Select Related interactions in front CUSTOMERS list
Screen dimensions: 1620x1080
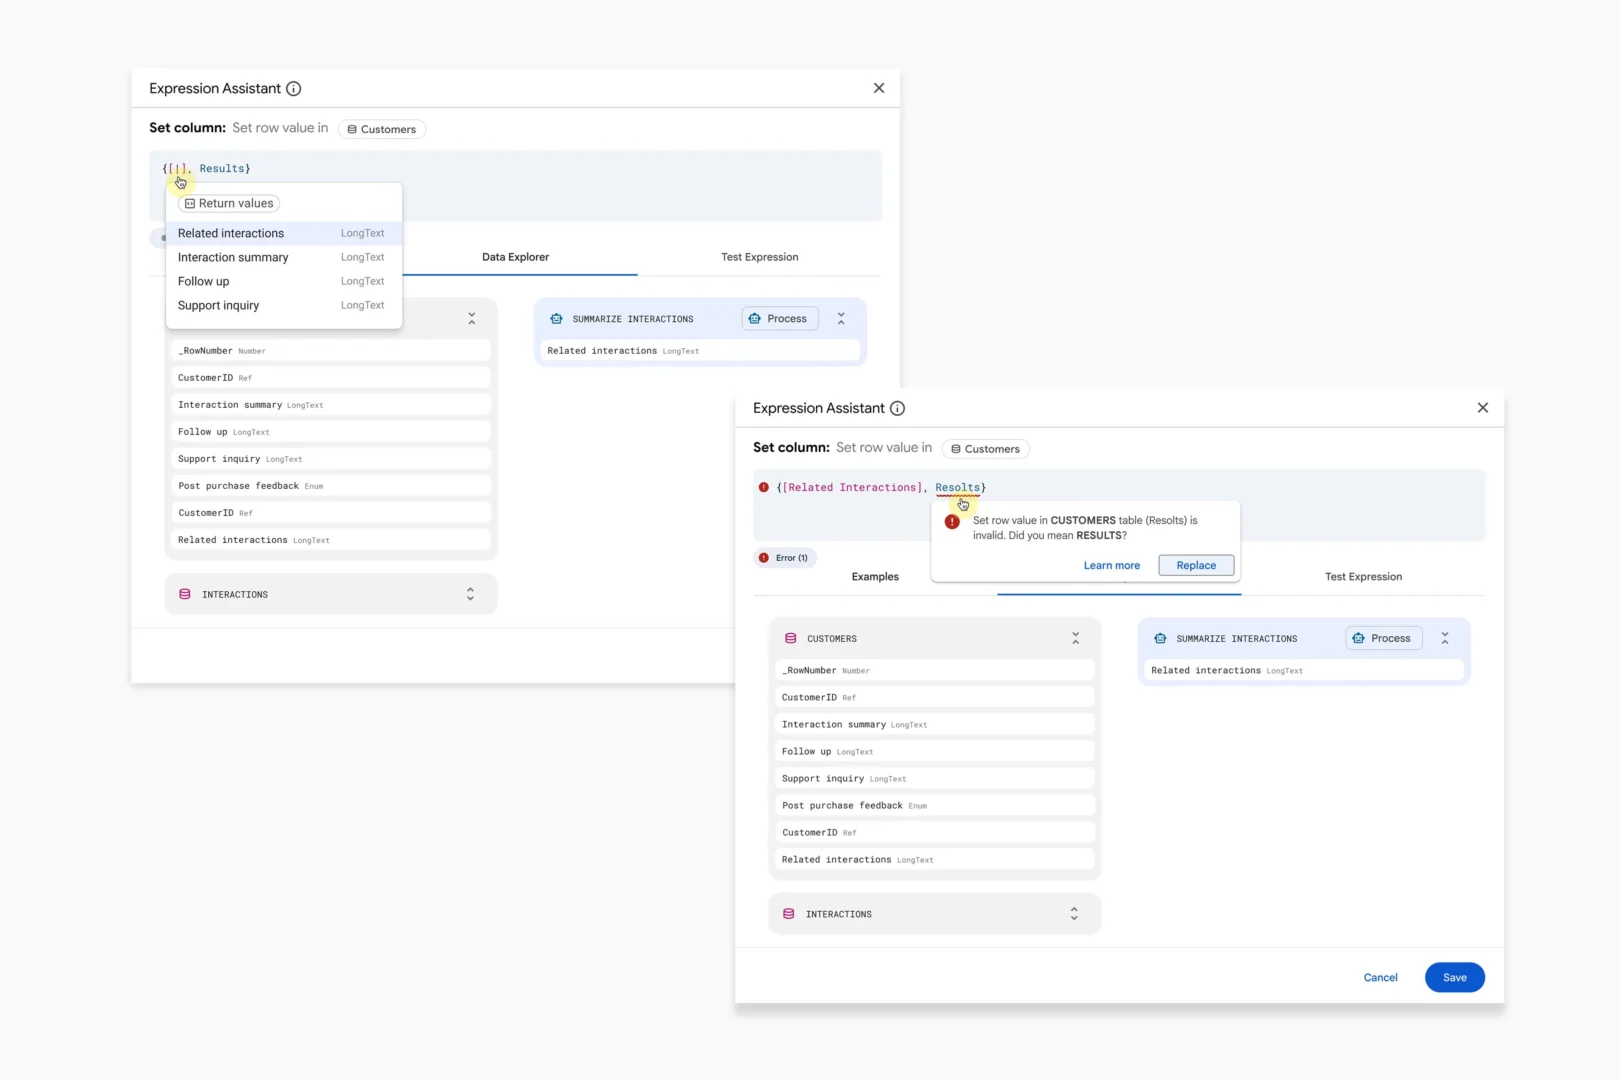point(935,859)
